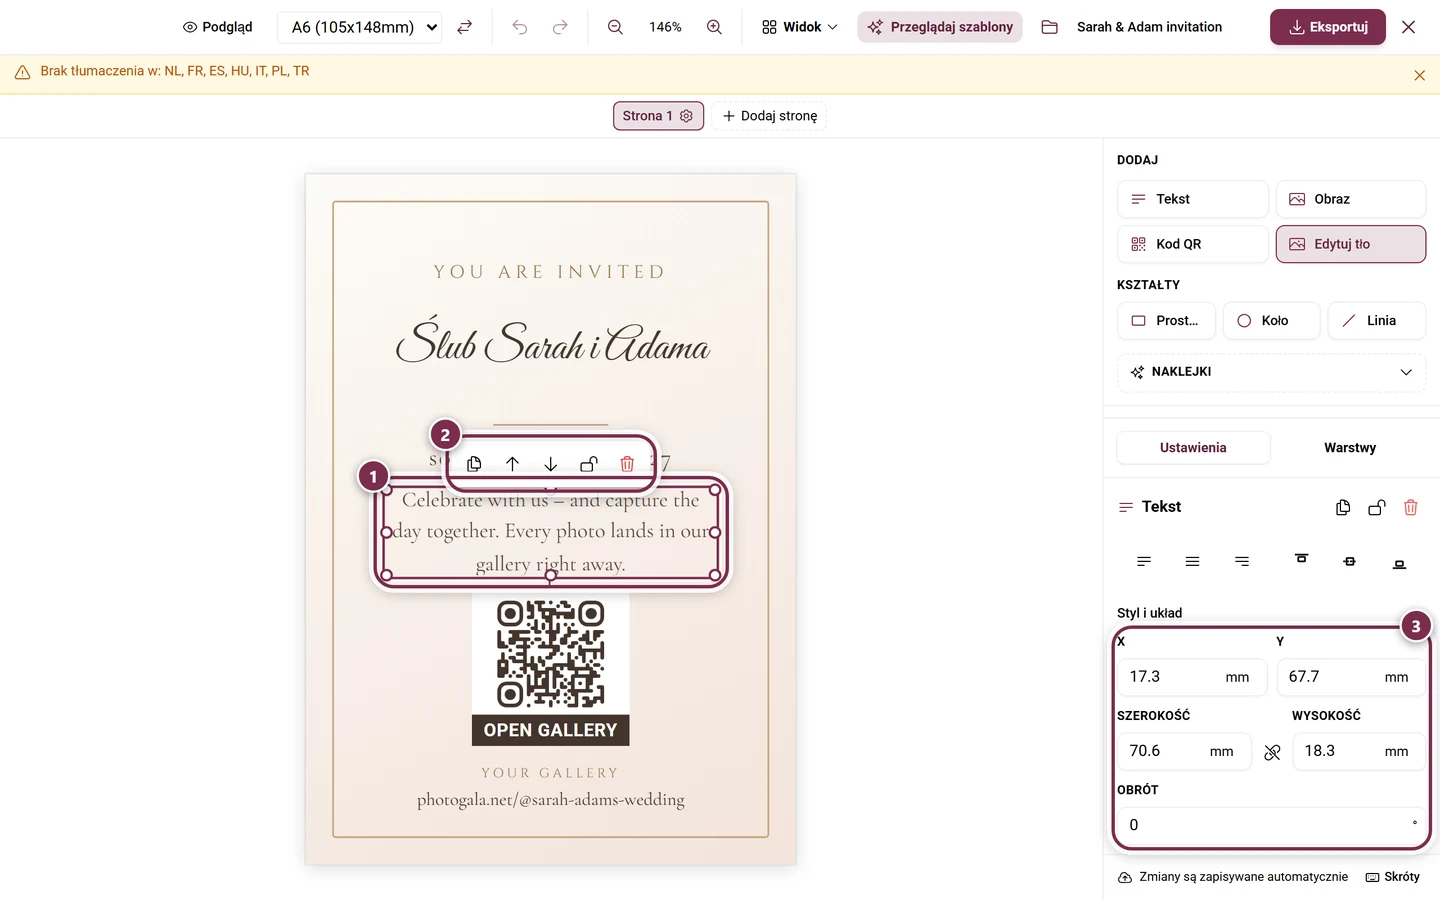Undo the last change
Viewport: 1440px width, 900px height.
(520, 27)
